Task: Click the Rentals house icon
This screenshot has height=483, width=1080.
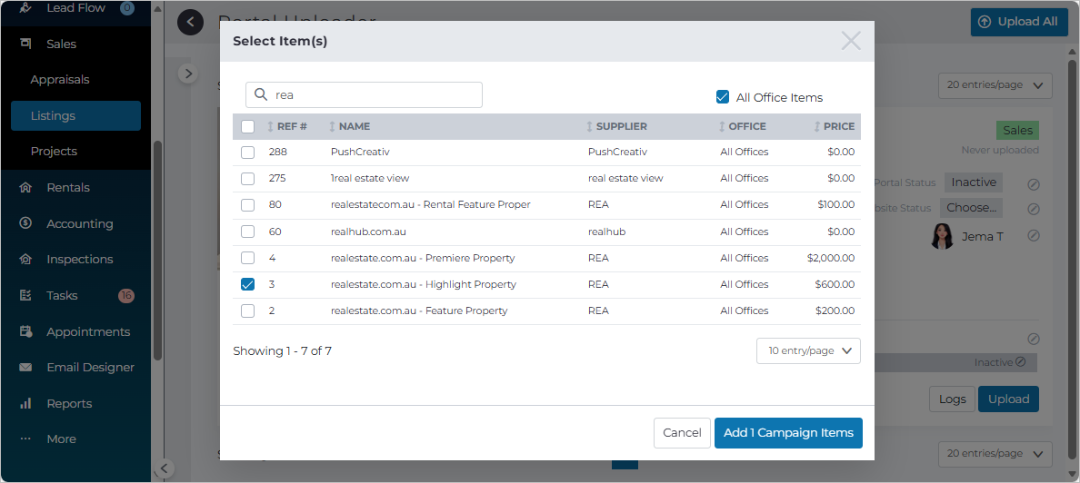Action: pyautogui.click(x=25, y=187)
